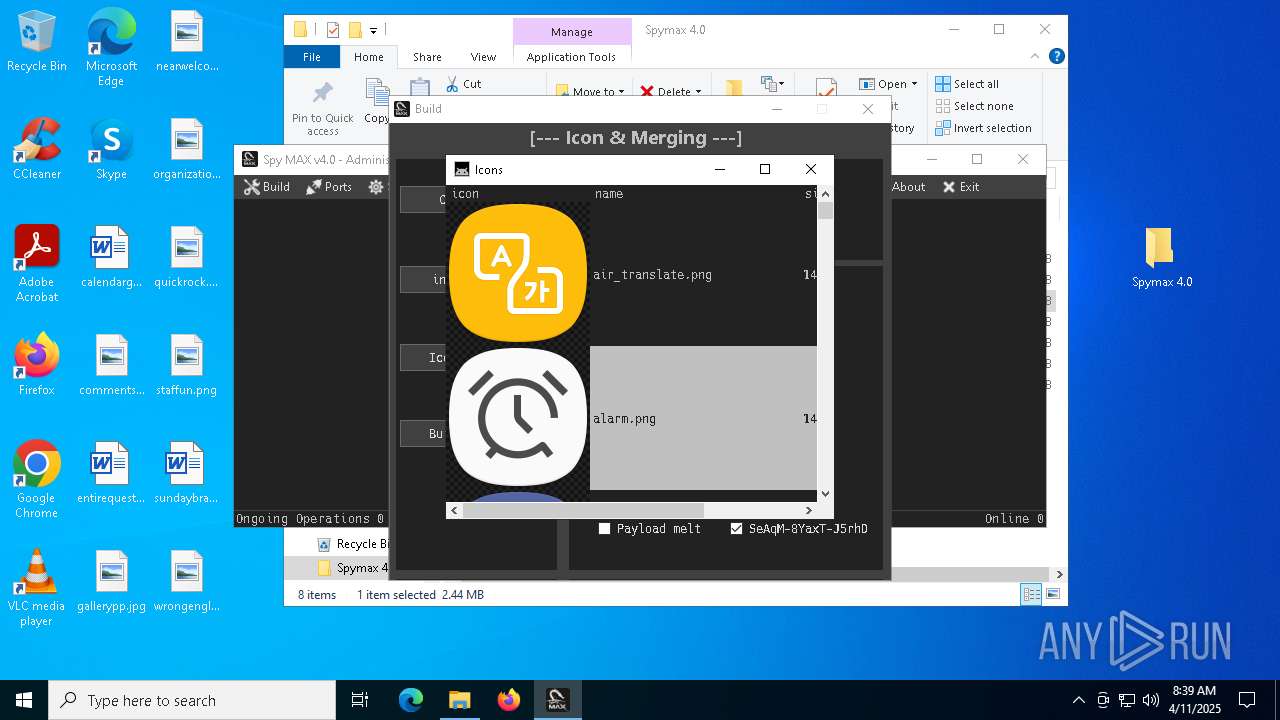
Task: Open Build menu in Spy MAX toolbar
Action: [x=267, y=187]
